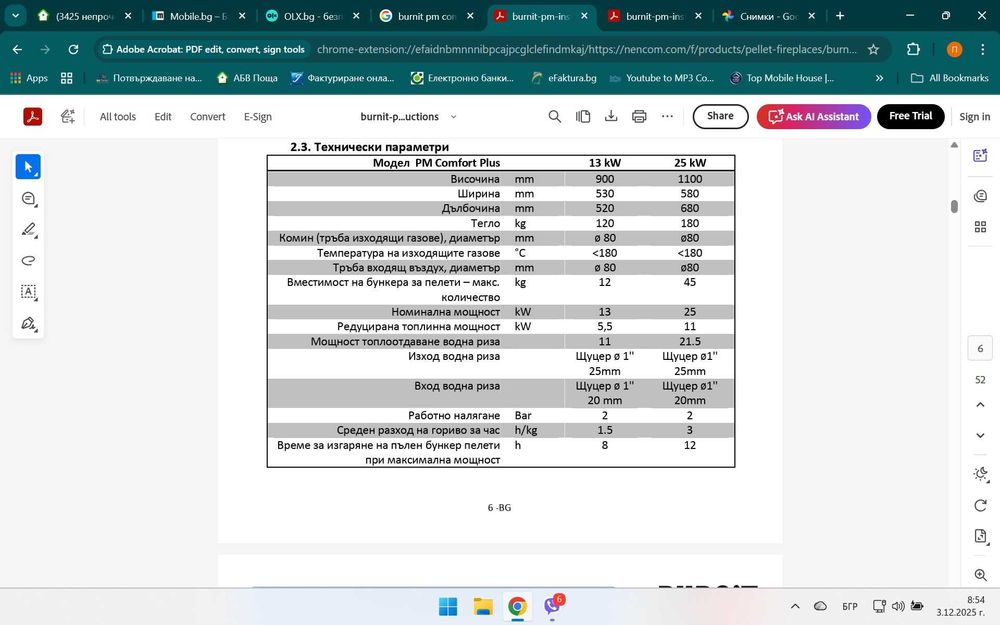
Task: Click the Share button
Action: click(720, 116)
